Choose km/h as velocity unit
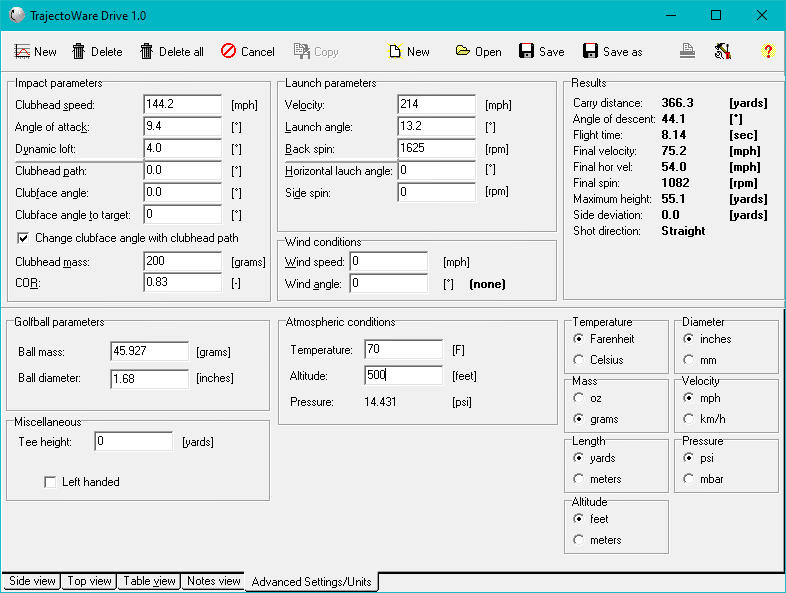786x593 pixels. pyautogui.click(x=689, y=419)
